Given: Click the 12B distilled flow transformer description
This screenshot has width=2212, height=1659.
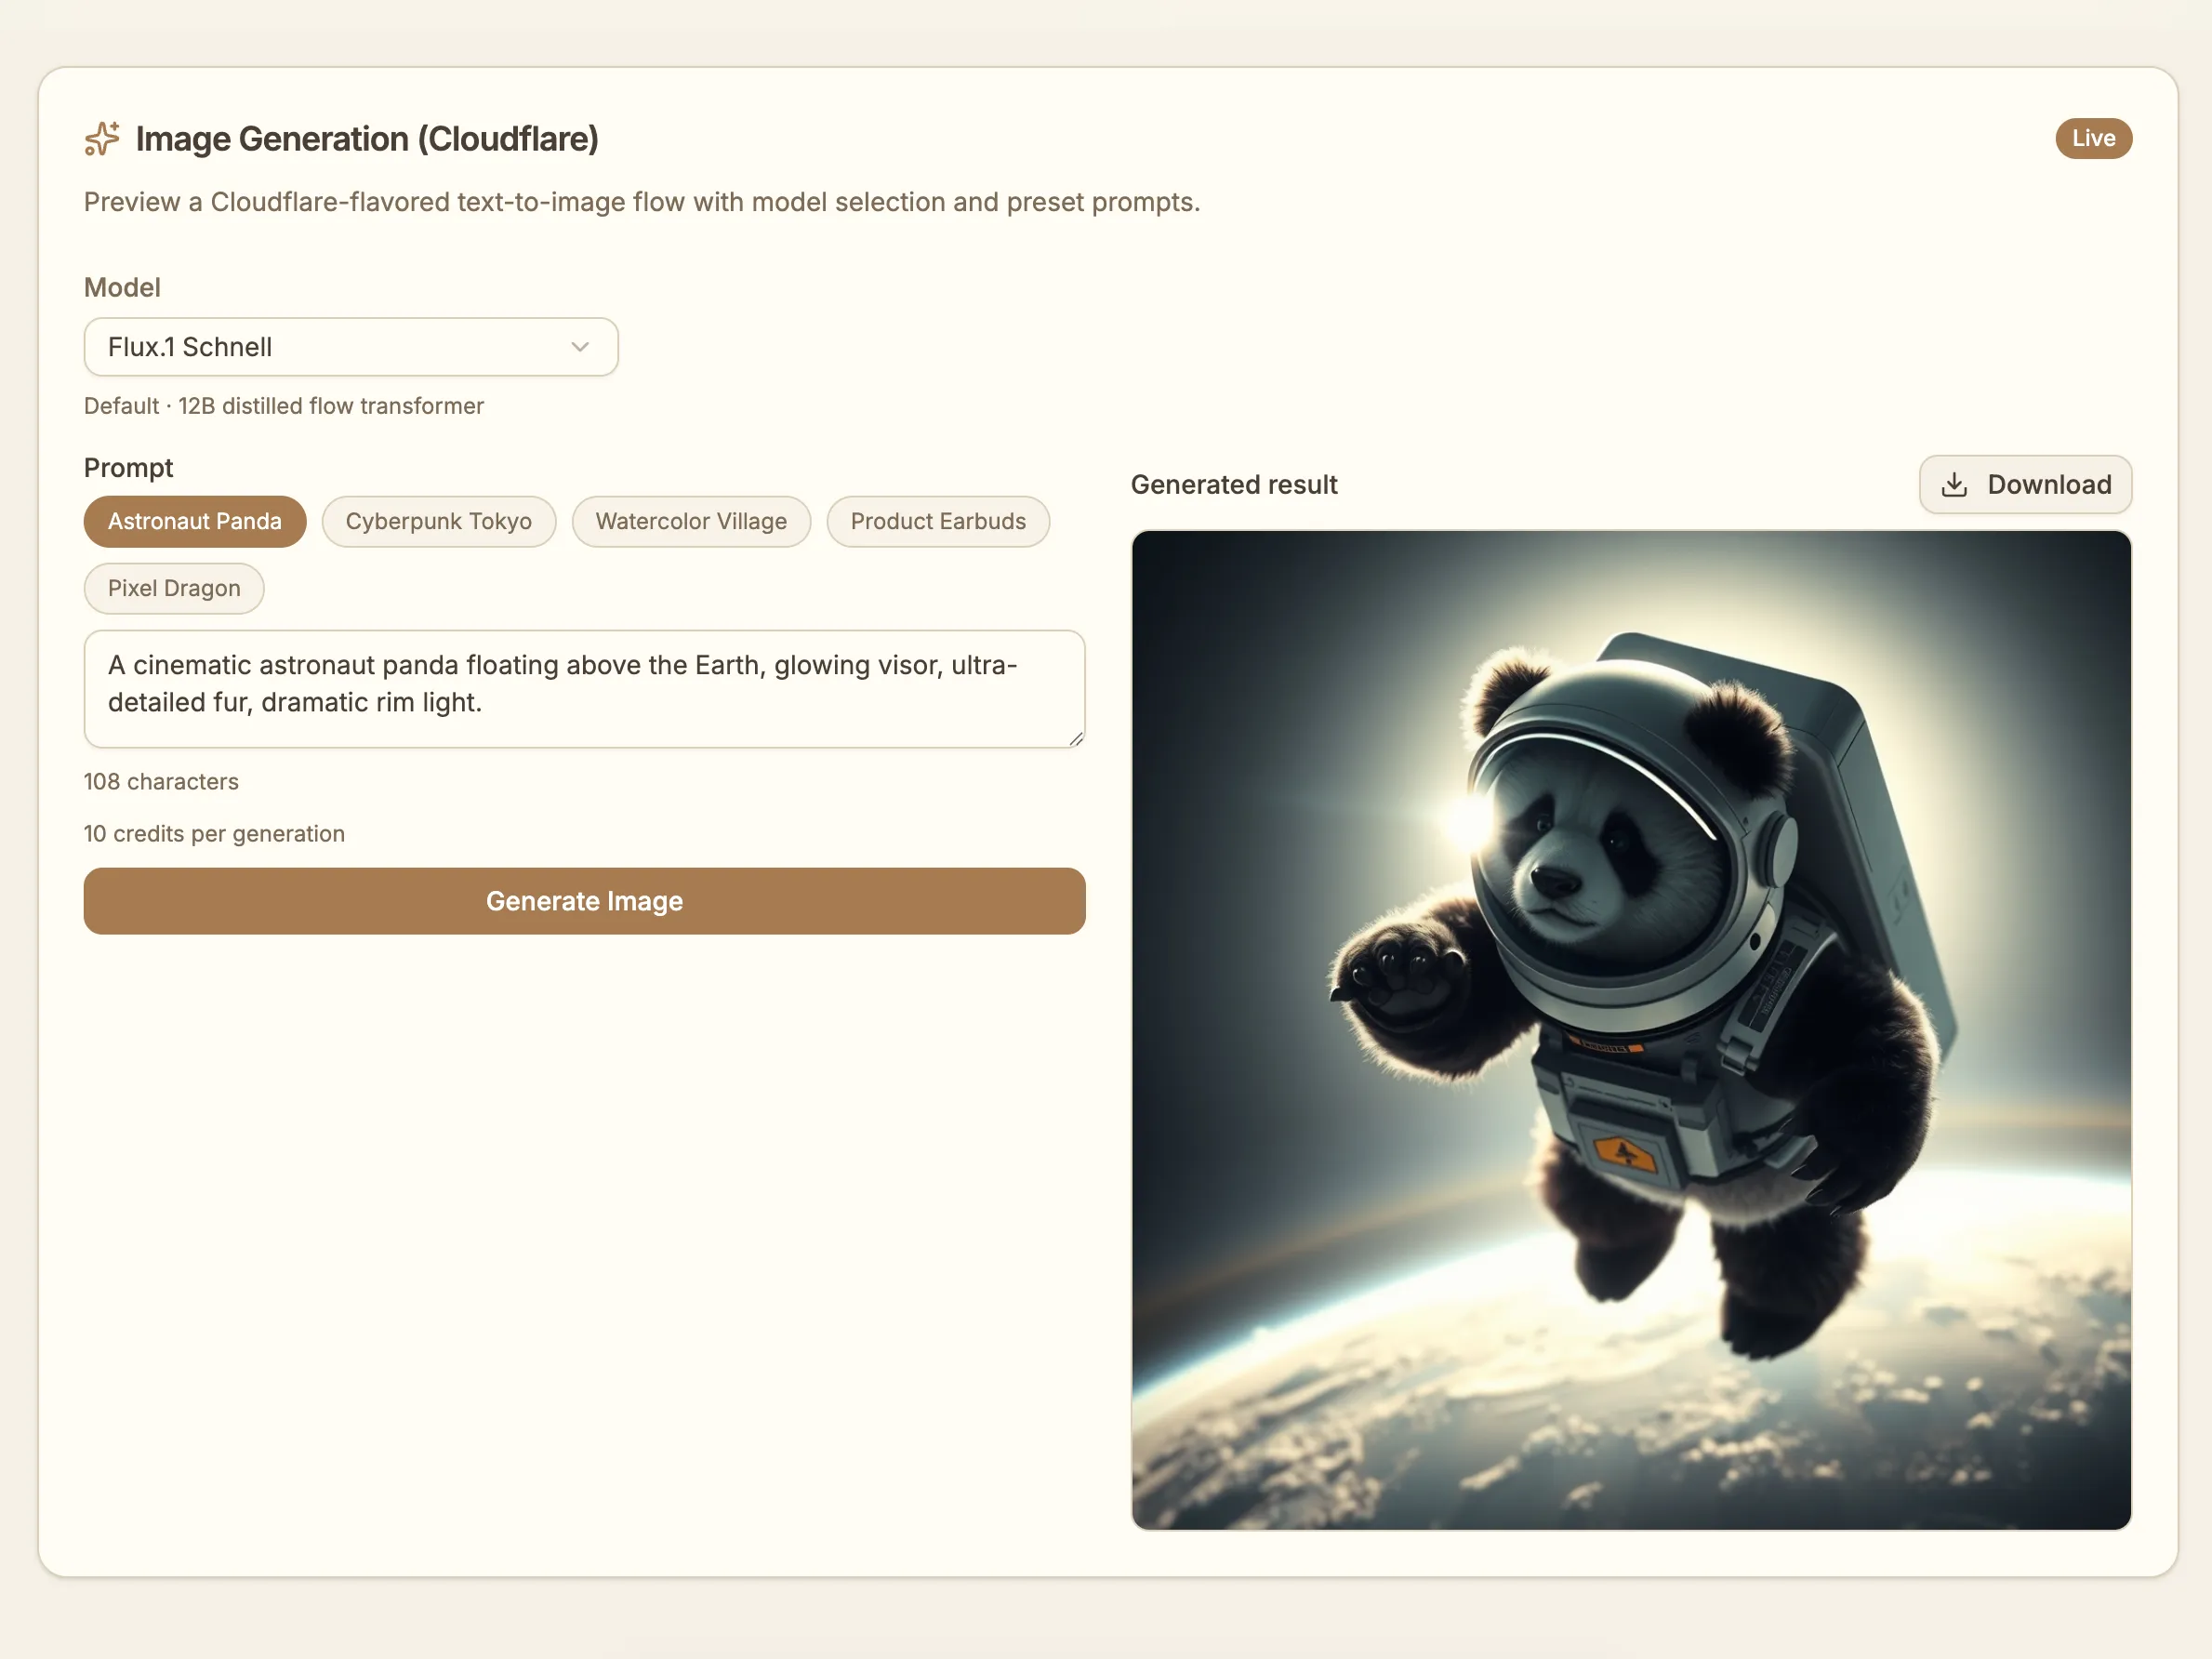Looking at the screenshot, I should click(x=284, y=406).
